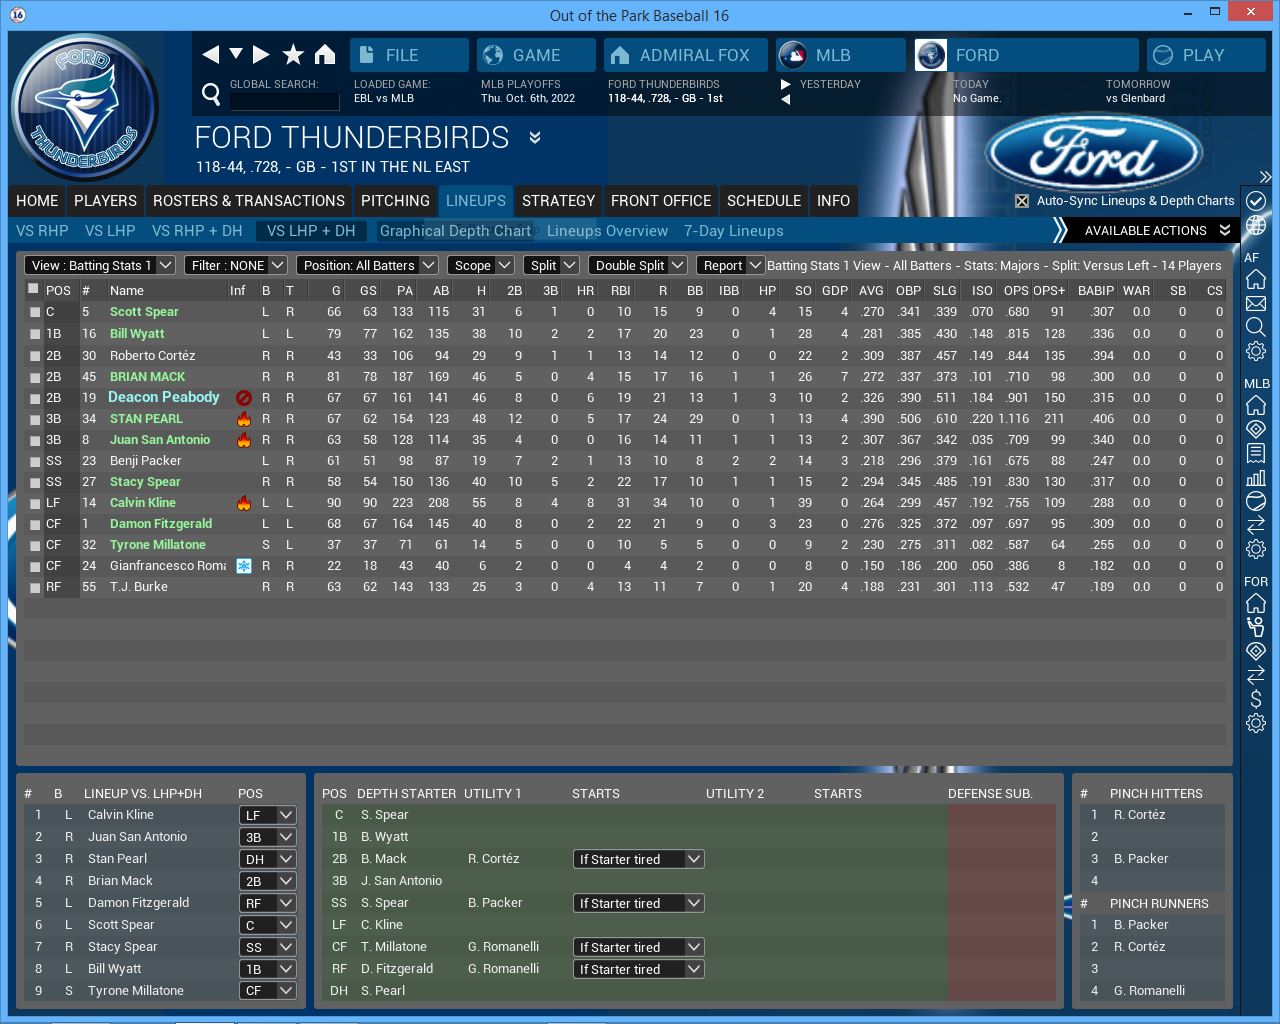Viewport: 1280px width, 1024px height.
Task: Click the globe icon in right sidebar
Action: [1256, 226]
